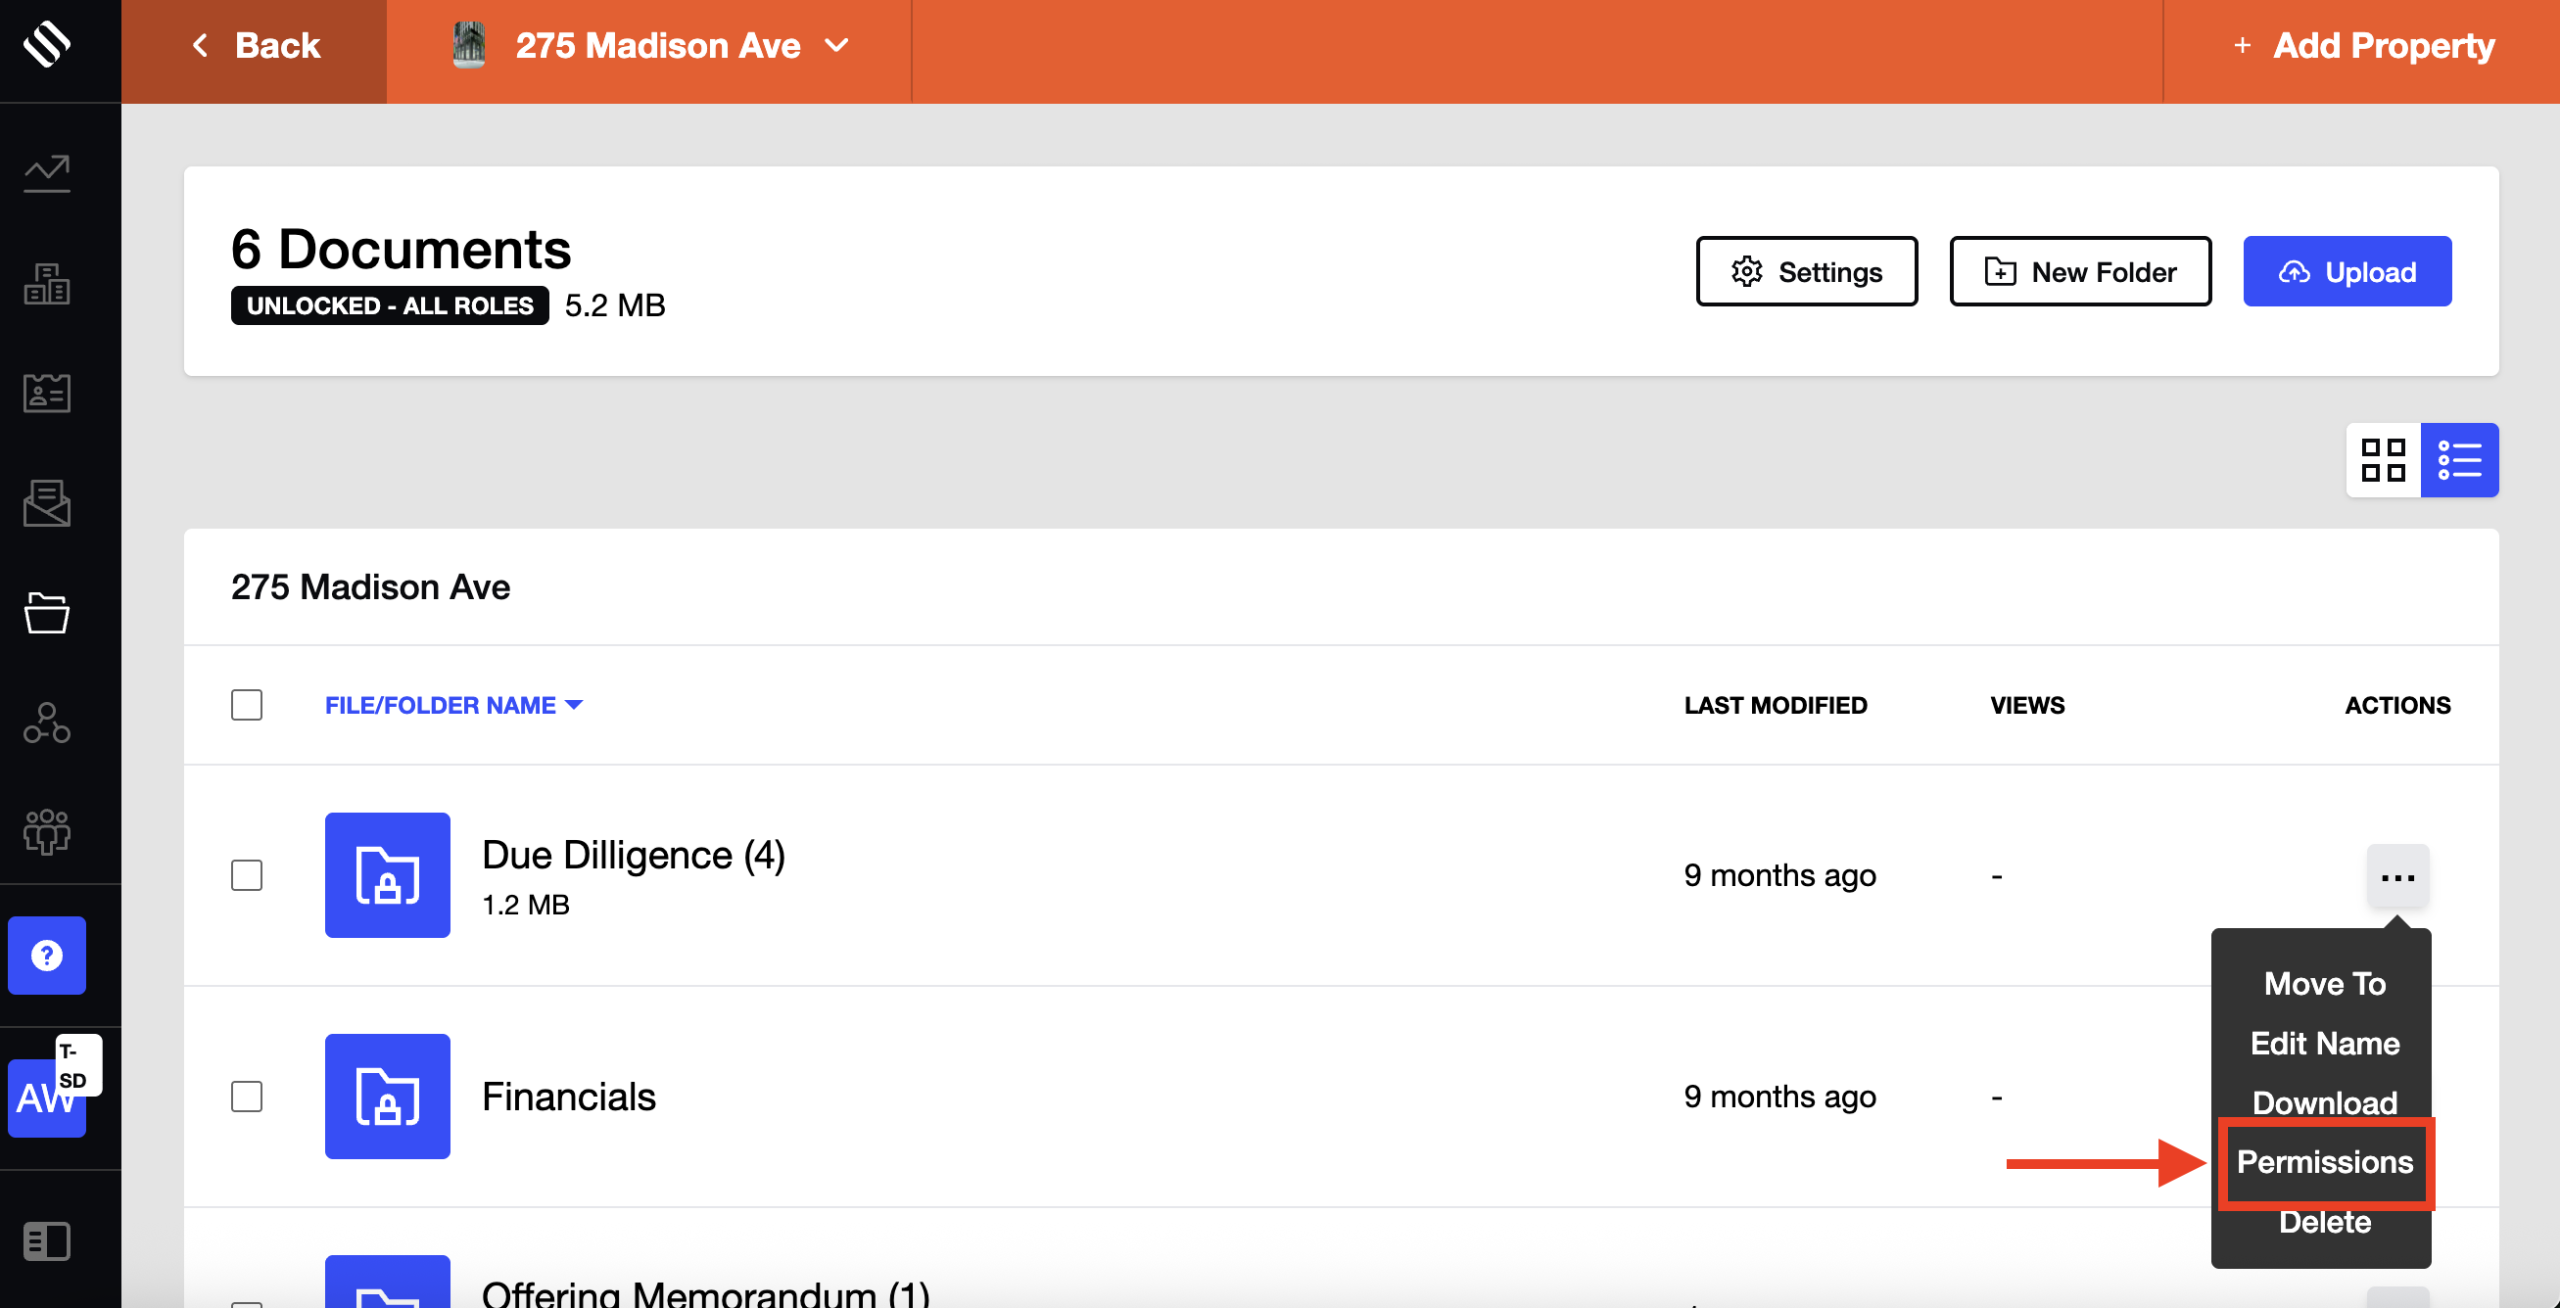Check the Financials folder checkbox

click(246, 1096)
